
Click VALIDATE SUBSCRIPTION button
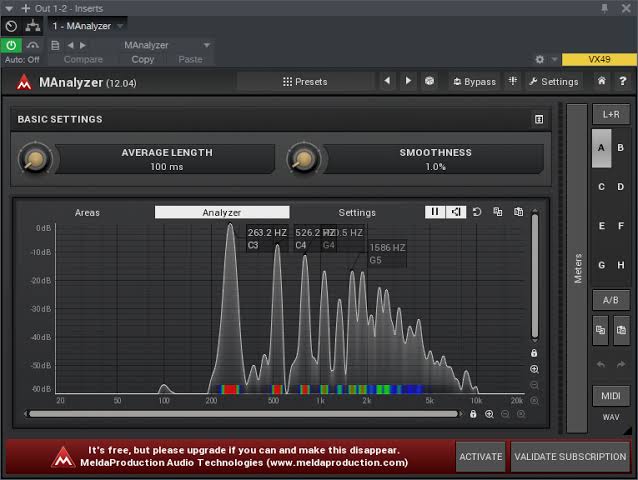pyautogui.click(x=570, y=457)
